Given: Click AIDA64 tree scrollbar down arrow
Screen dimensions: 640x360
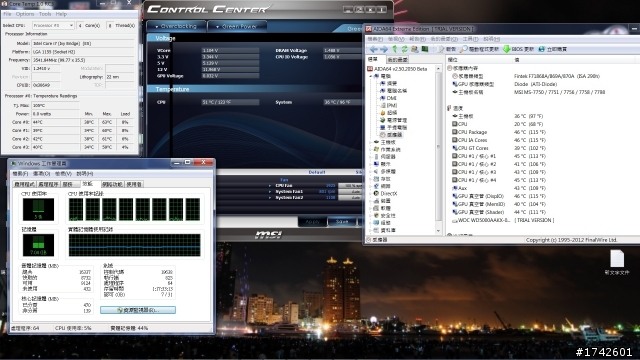Looking at the screenshot, I should tap(438, 231).
